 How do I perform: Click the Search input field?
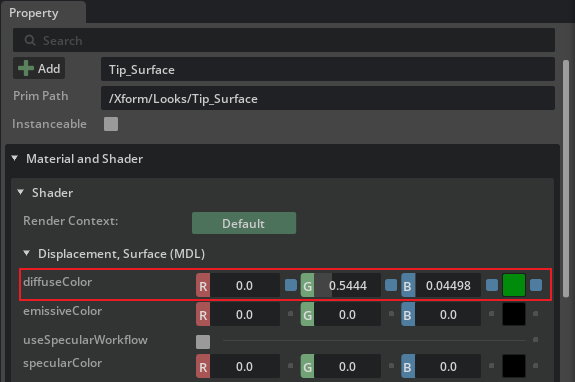[284, 40]
